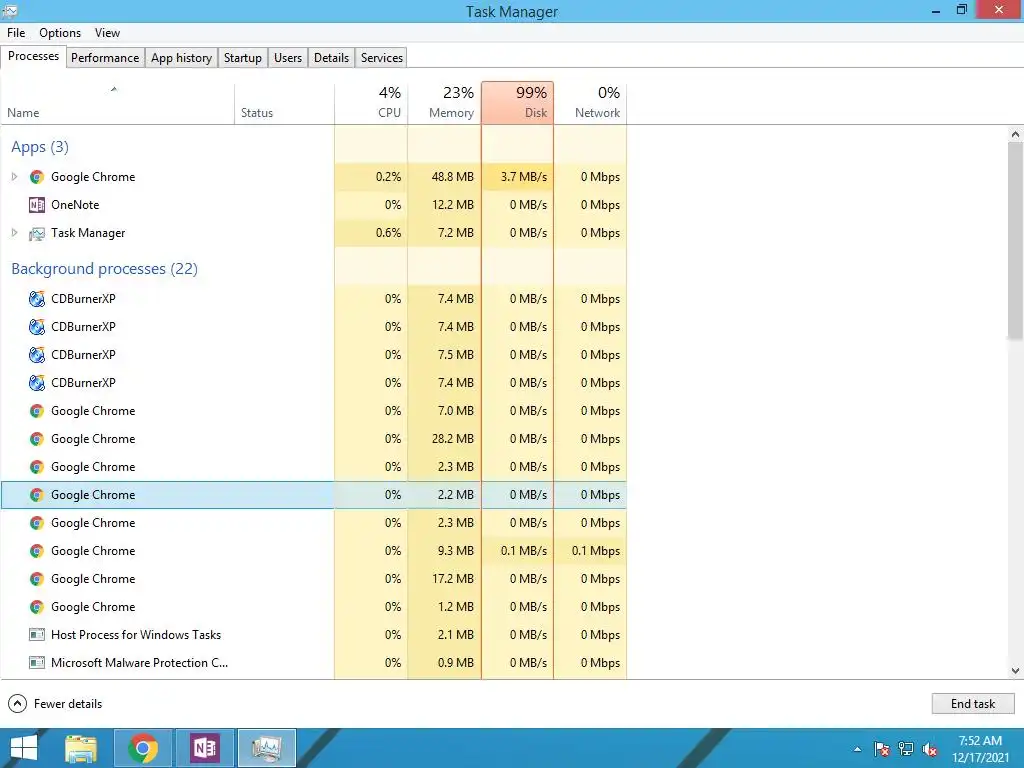
Task: Click the 0.9 MB memory value
Action: (455, 663)
